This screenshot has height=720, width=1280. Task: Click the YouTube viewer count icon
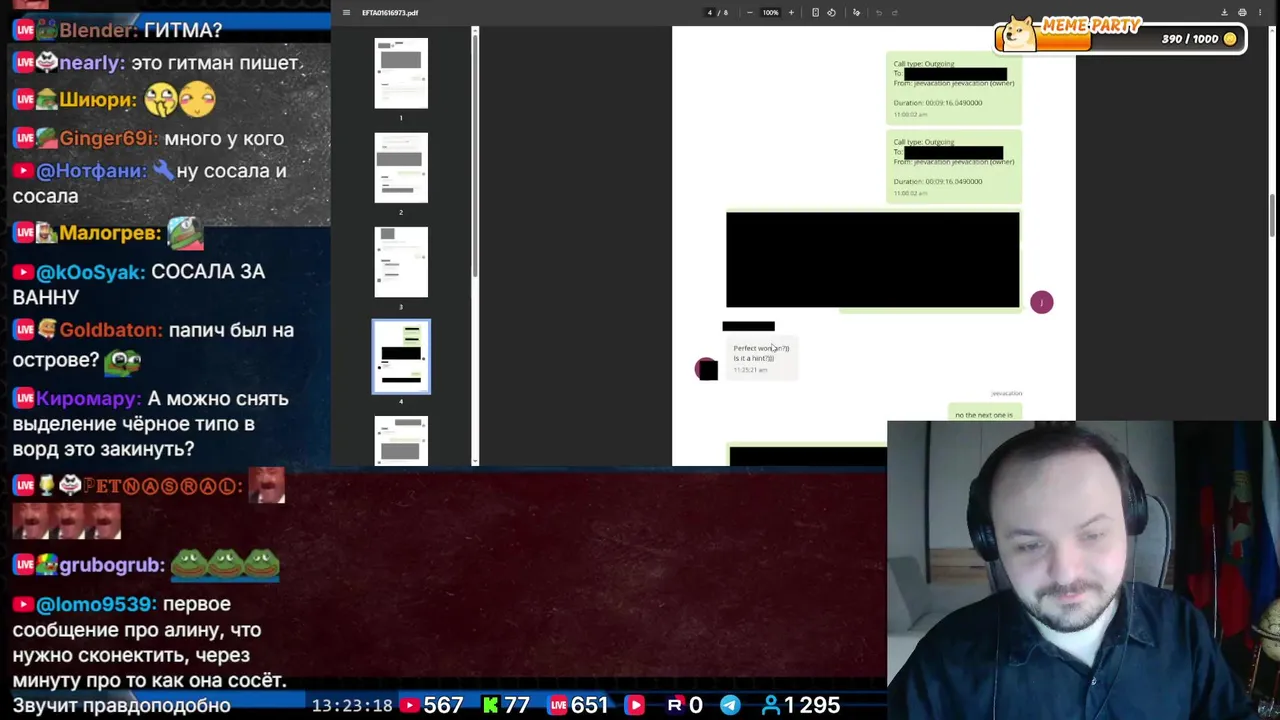coord(409,705)
